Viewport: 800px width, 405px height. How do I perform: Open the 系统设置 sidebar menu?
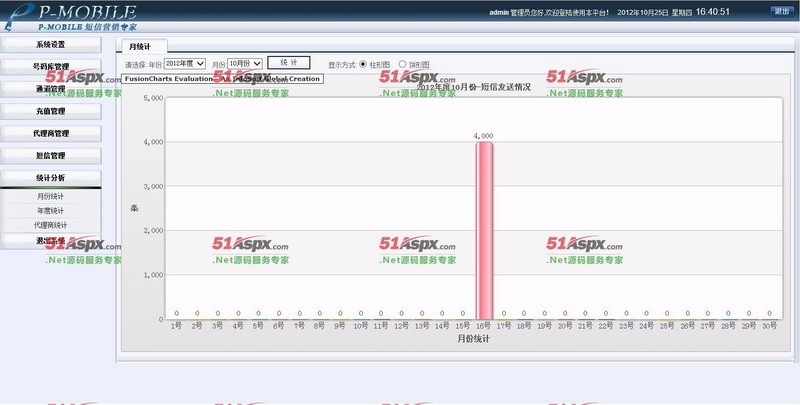click(x=50, y=45)
